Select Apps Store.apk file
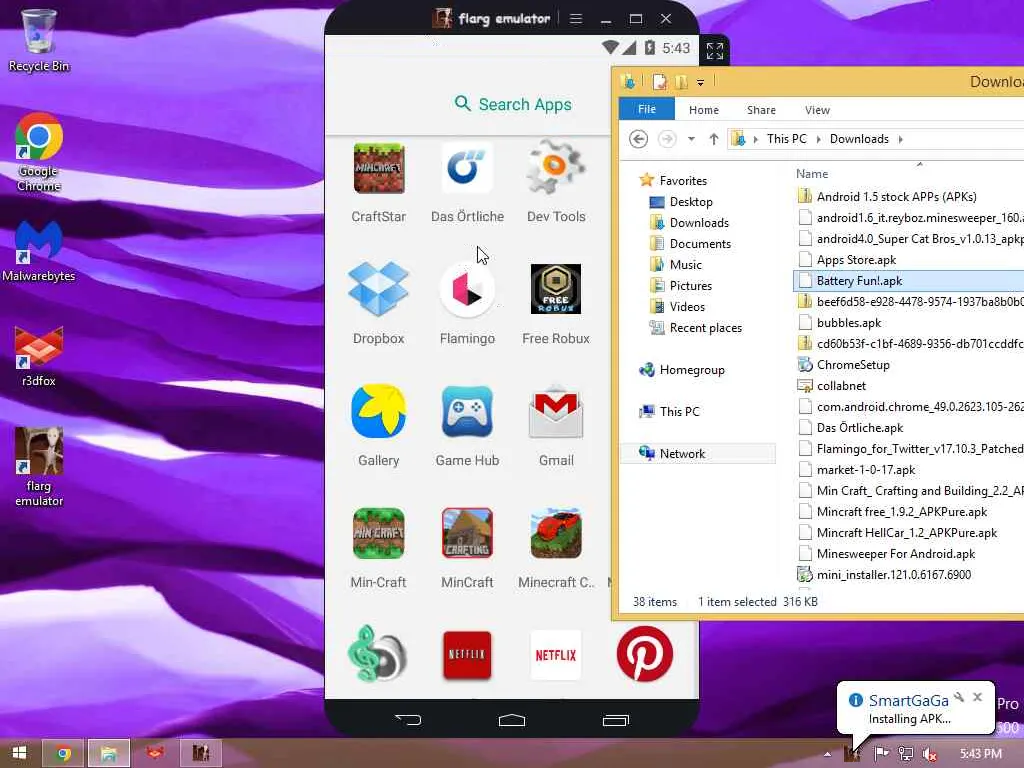Screen dimensions: 1024x768 [x=856, y=260]
